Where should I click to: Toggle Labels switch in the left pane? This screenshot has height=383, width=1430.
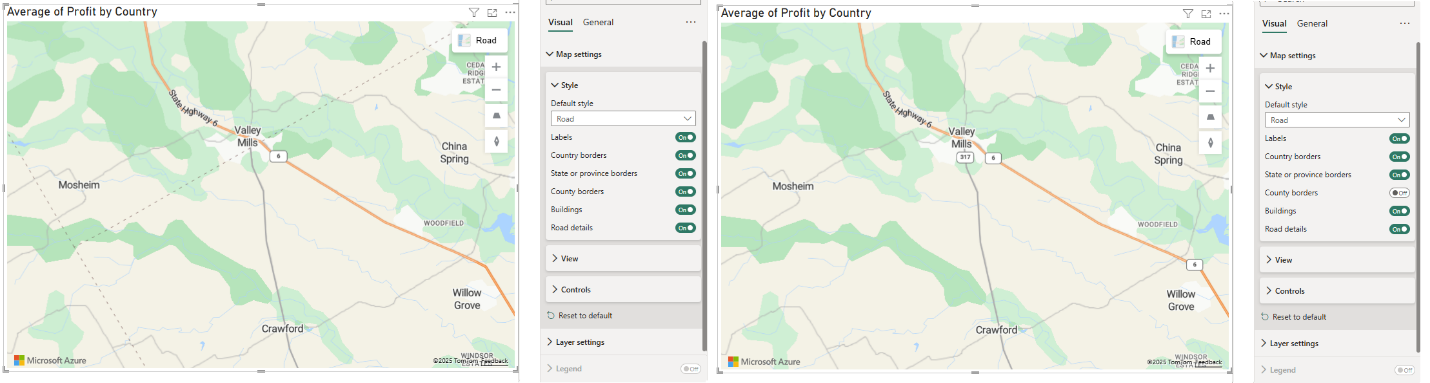pos(685,137)
